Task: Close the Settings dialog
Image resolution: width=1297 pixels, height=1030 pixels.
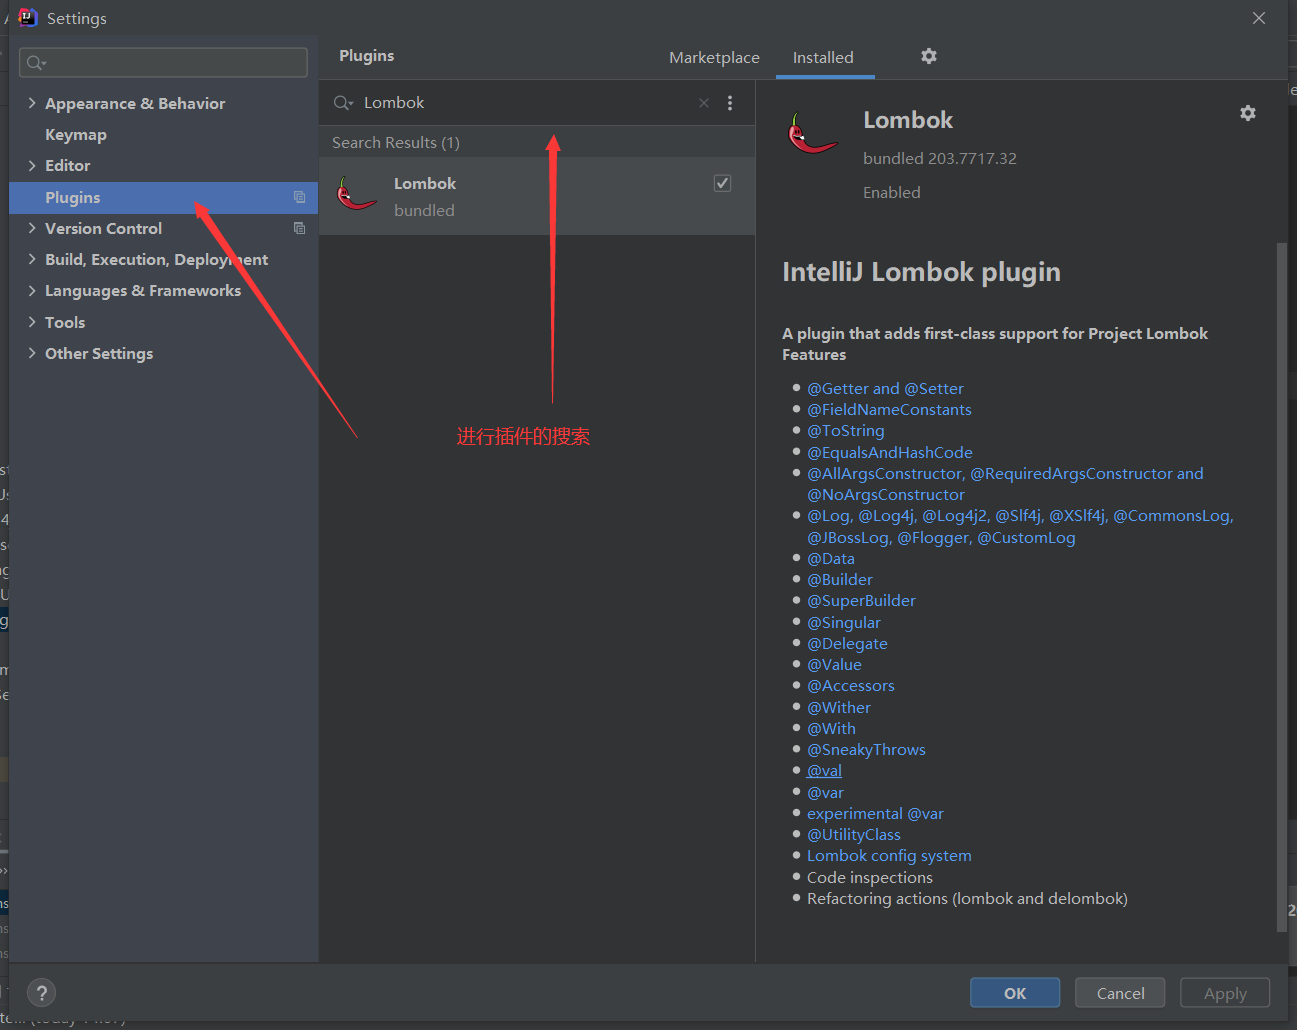Action: click(x=1259, y=18)
